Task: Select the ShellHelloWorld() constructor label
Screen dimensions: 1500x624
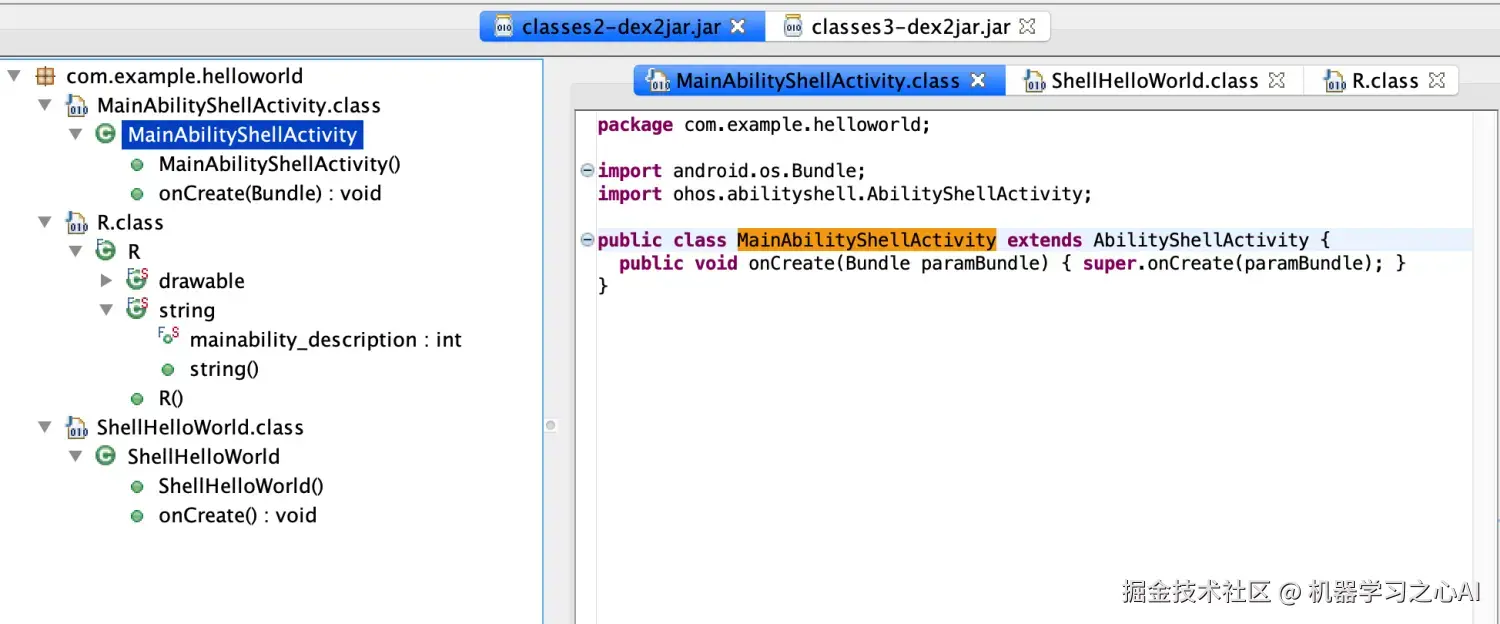Action: (241, 486)
